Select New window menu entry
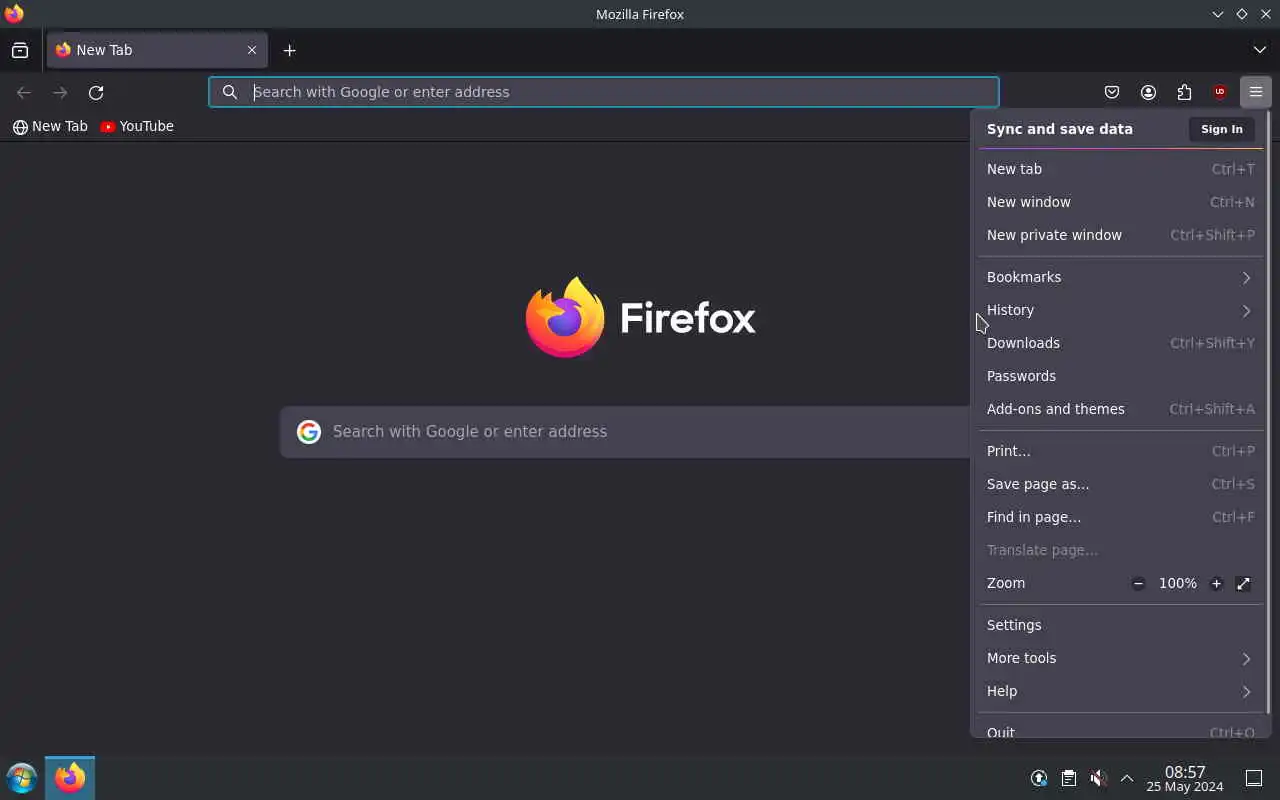 [x=1120, y=202]
